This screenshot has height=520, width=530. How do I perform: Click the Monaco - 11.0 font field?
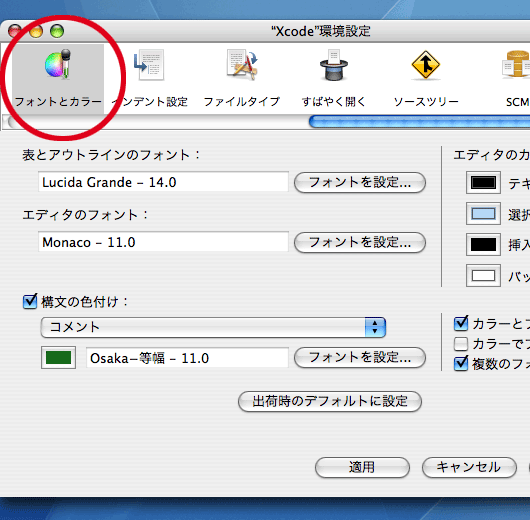pos(163,242)
